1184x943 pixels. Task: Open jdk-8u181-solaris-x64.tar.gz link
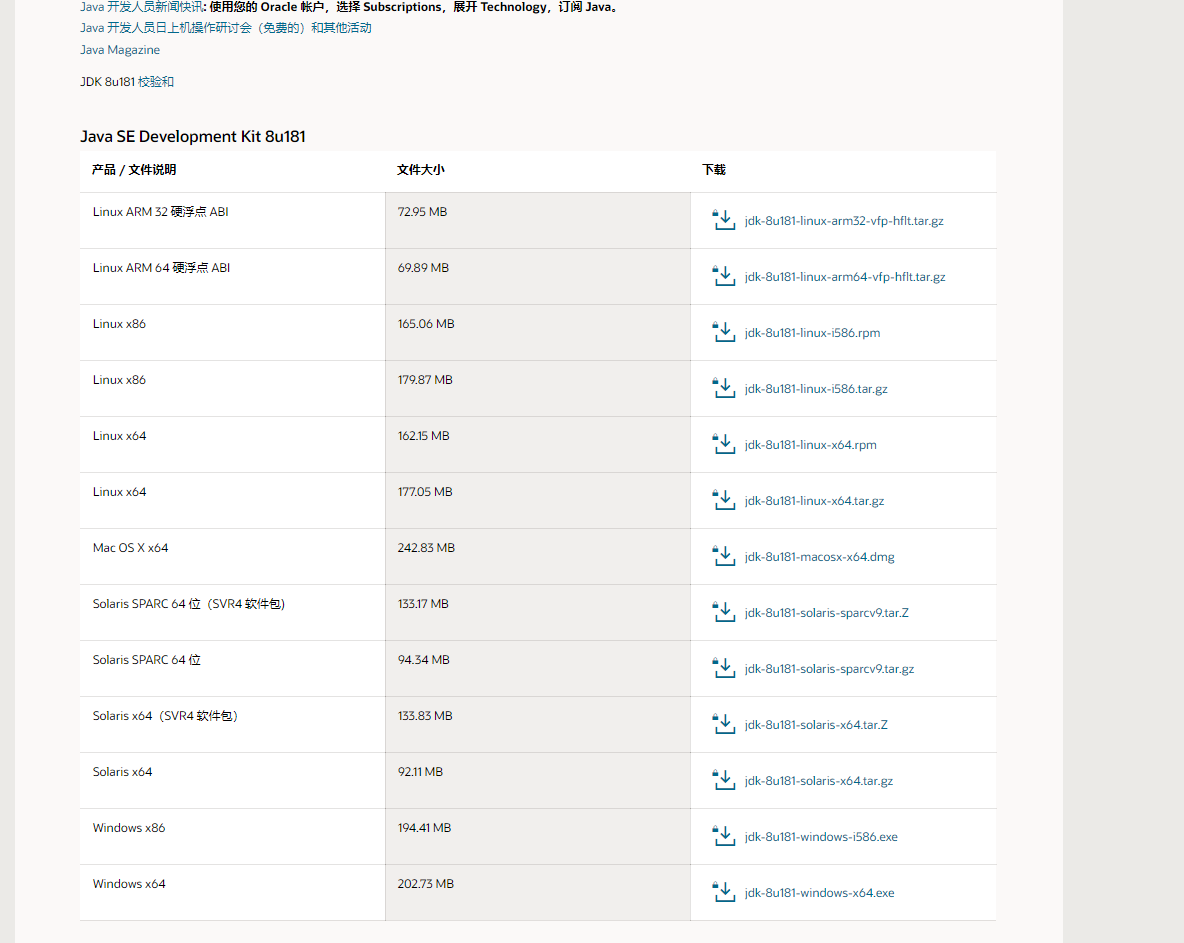819,780
